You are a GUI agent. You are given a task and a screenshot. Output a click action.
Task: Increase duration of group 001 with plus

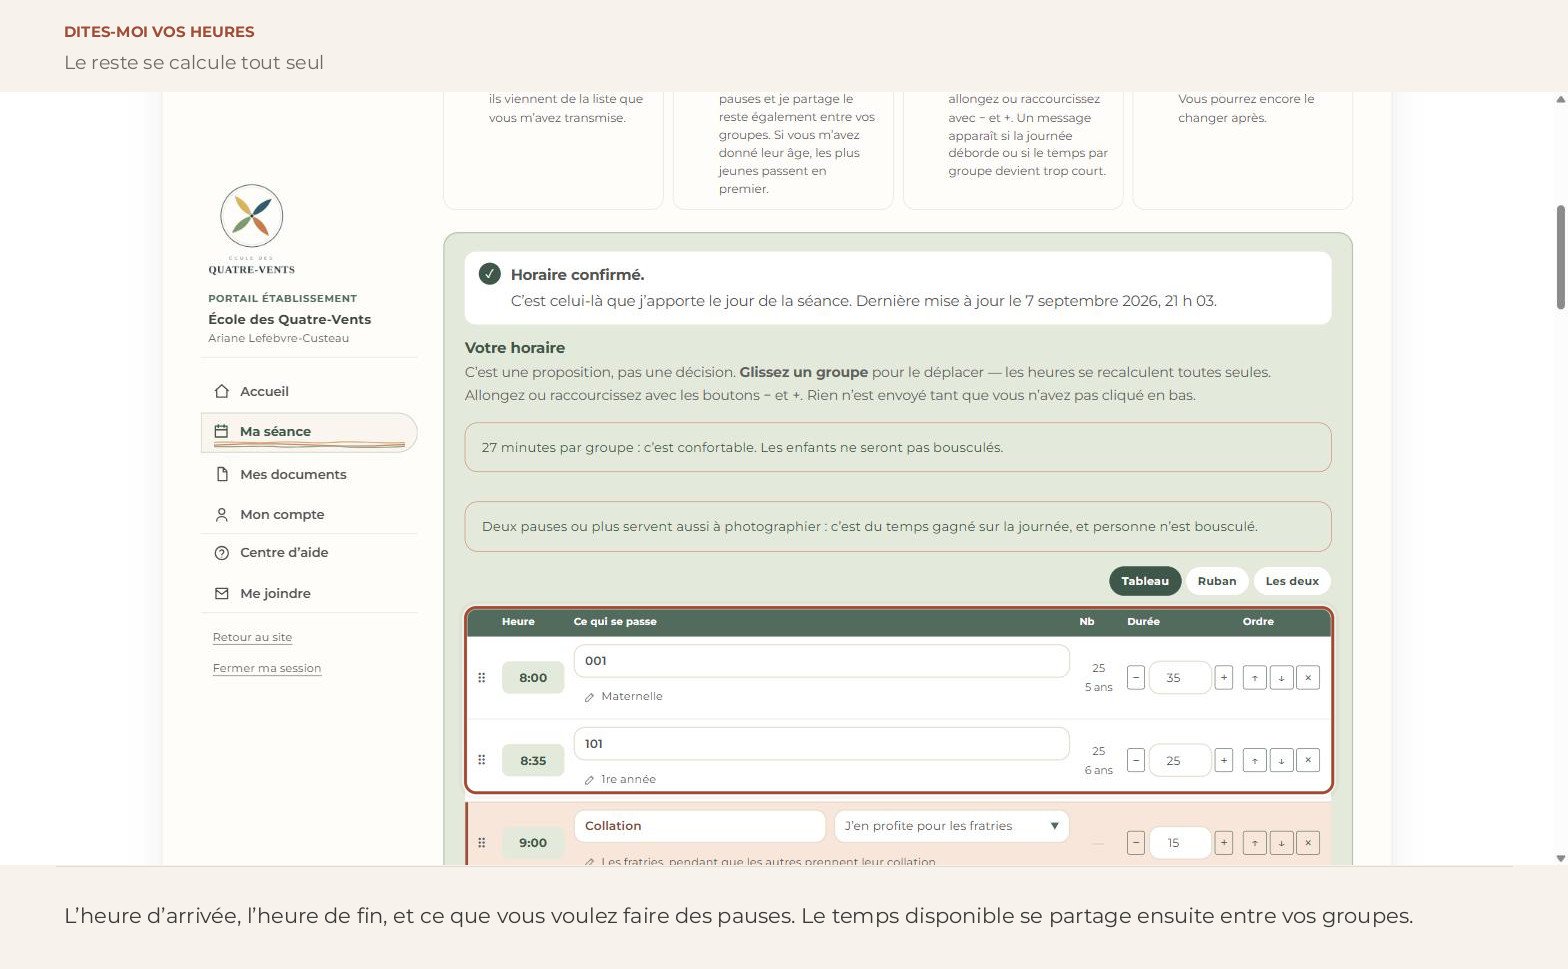pyautogui.click(x=1224, y=678)
